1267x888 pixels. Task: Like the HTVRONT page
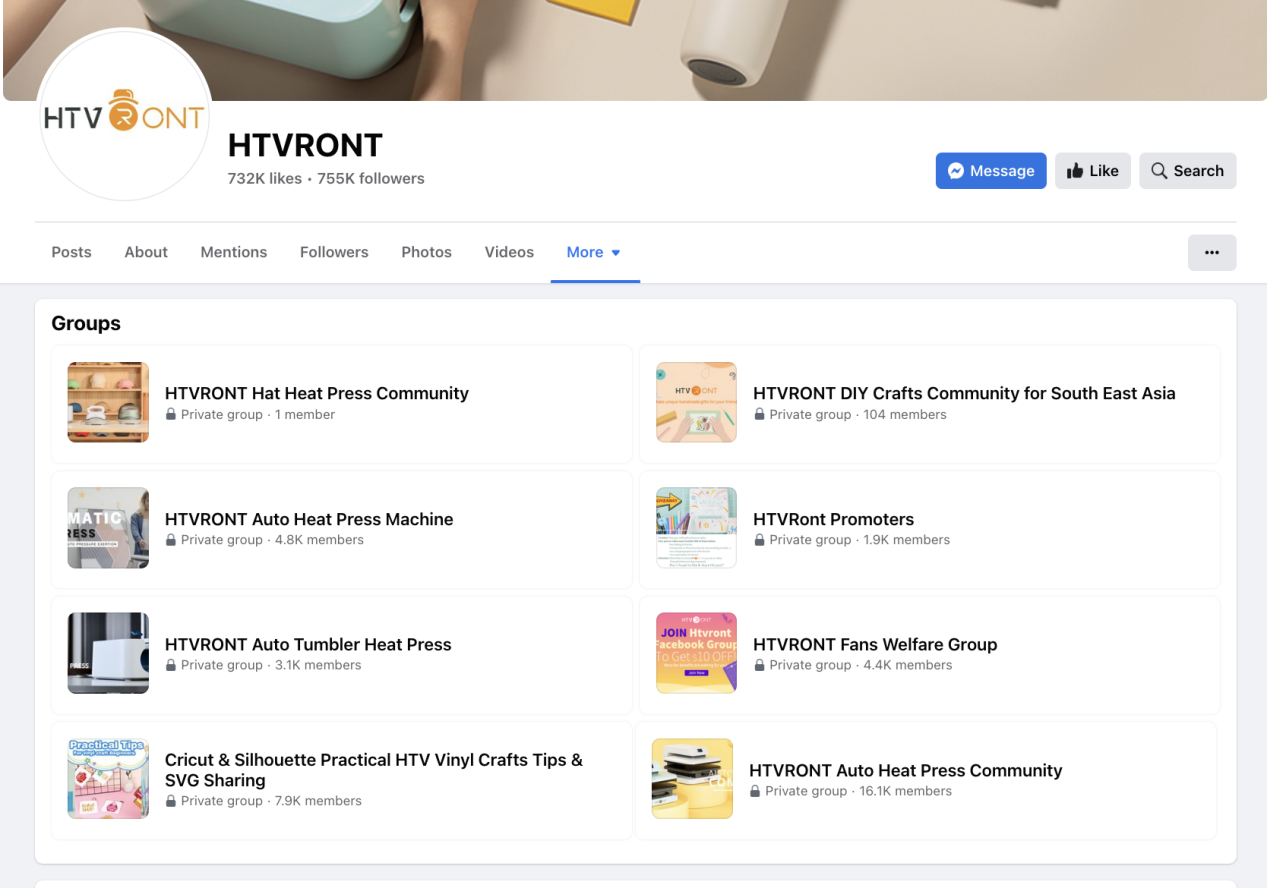[1092, 171]
